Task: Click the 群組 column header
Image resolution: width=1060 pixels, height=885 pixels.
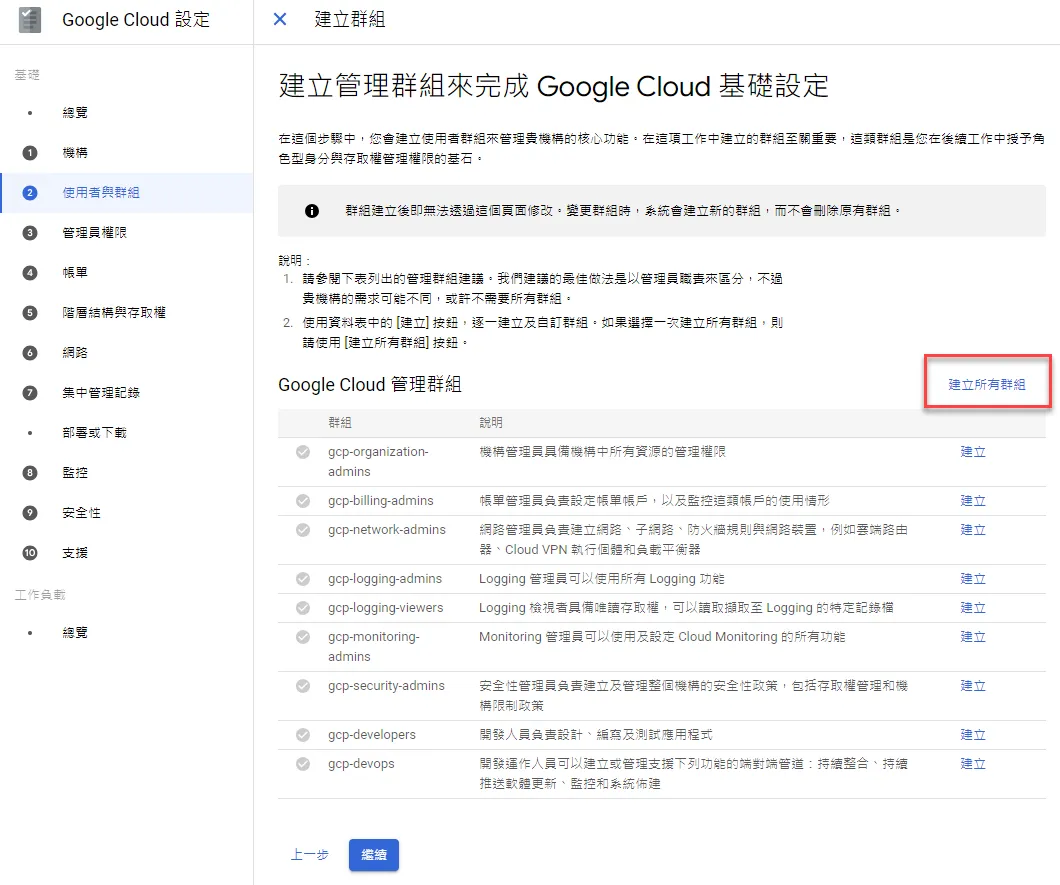Action: click(340, 423)
